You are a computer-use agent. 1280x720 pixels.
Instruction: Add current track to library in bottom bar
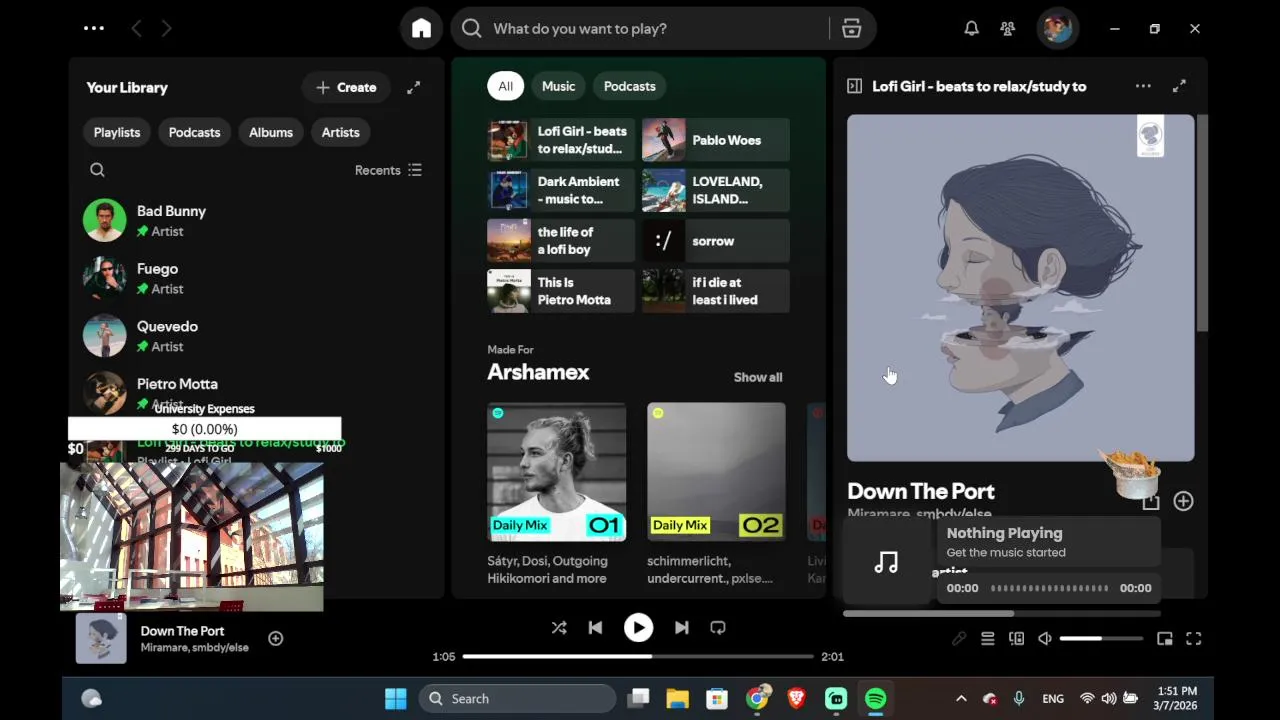coord(276,638)
